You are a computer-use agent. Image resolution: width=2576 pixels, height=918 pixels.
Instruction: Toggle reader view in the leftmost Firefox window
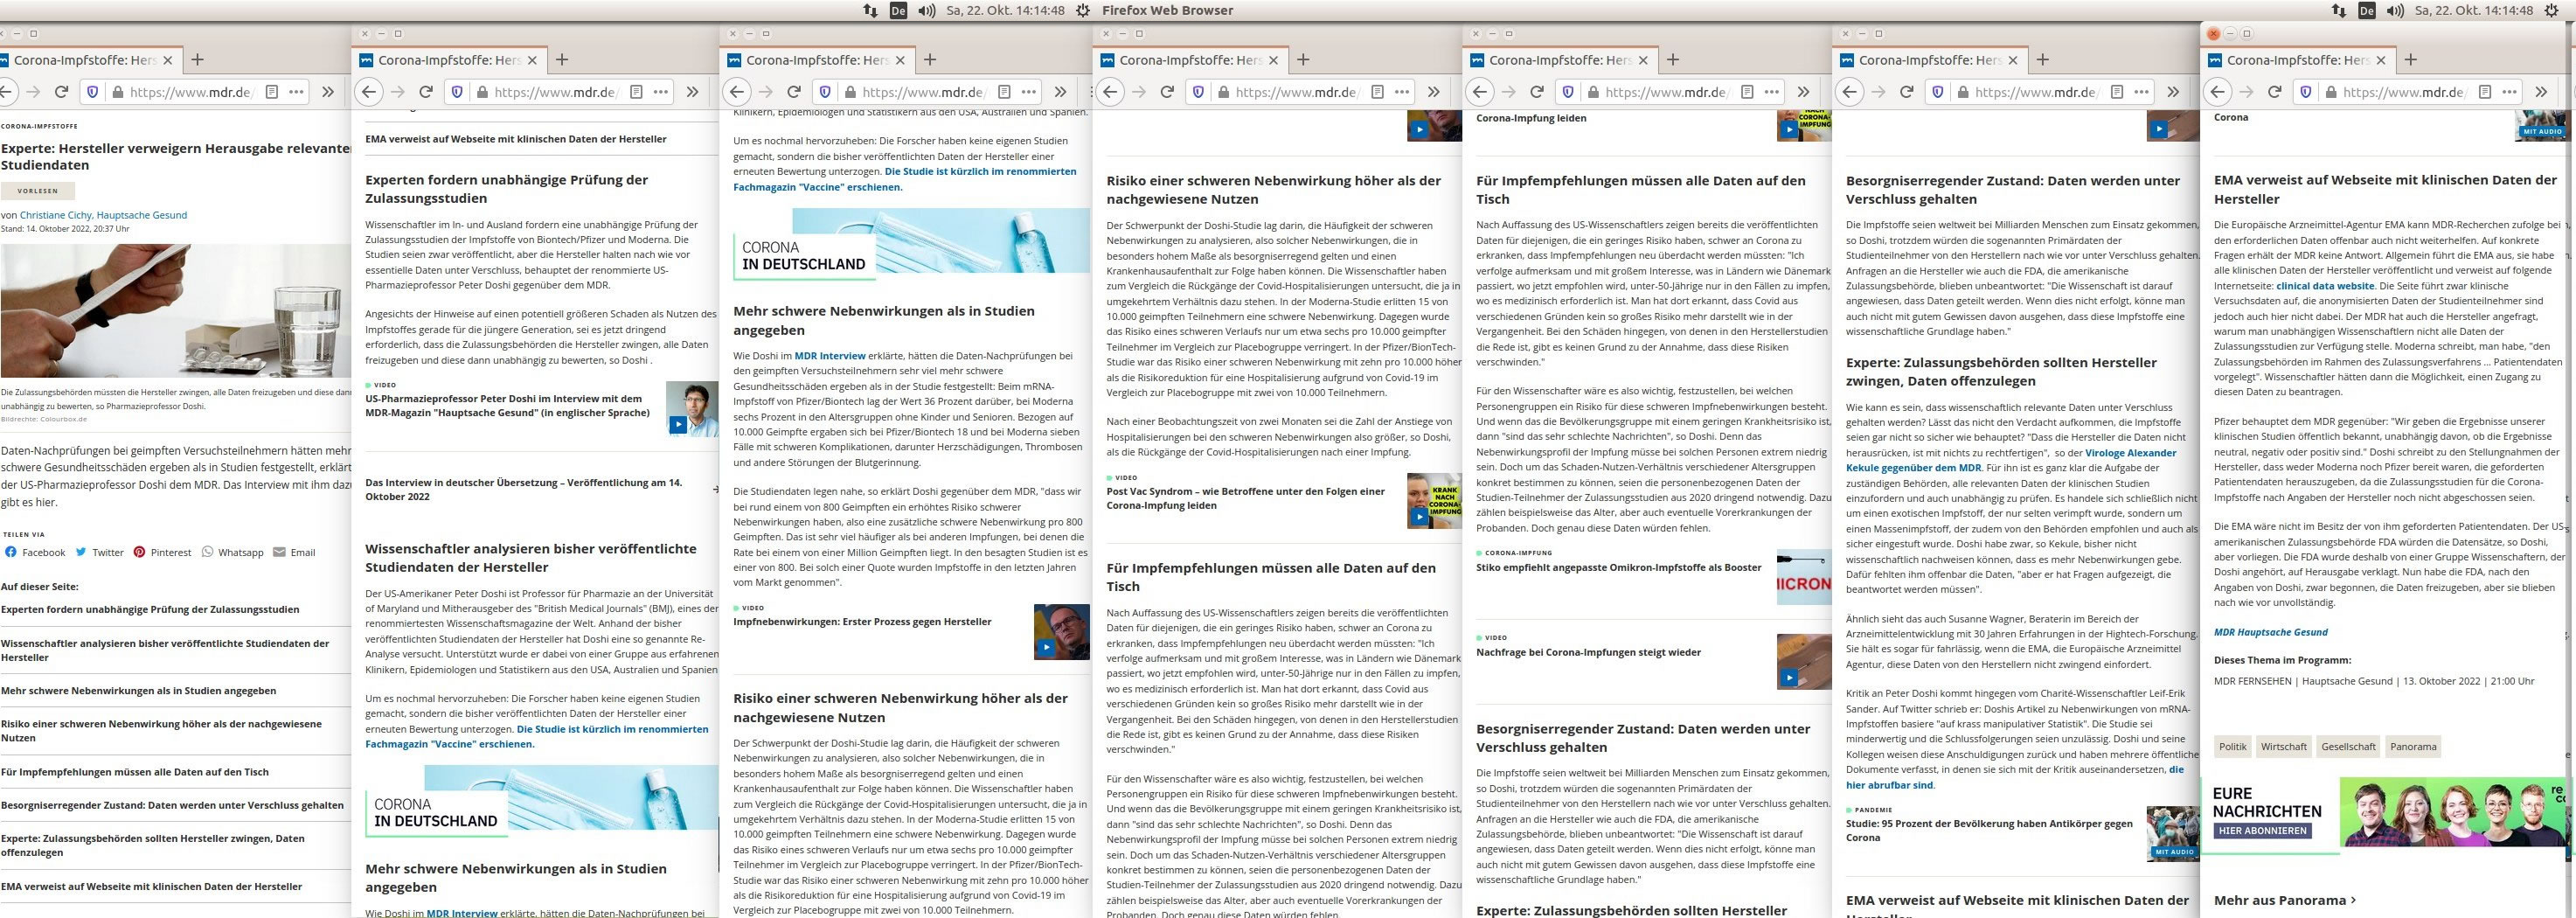[x=271, y=92]
